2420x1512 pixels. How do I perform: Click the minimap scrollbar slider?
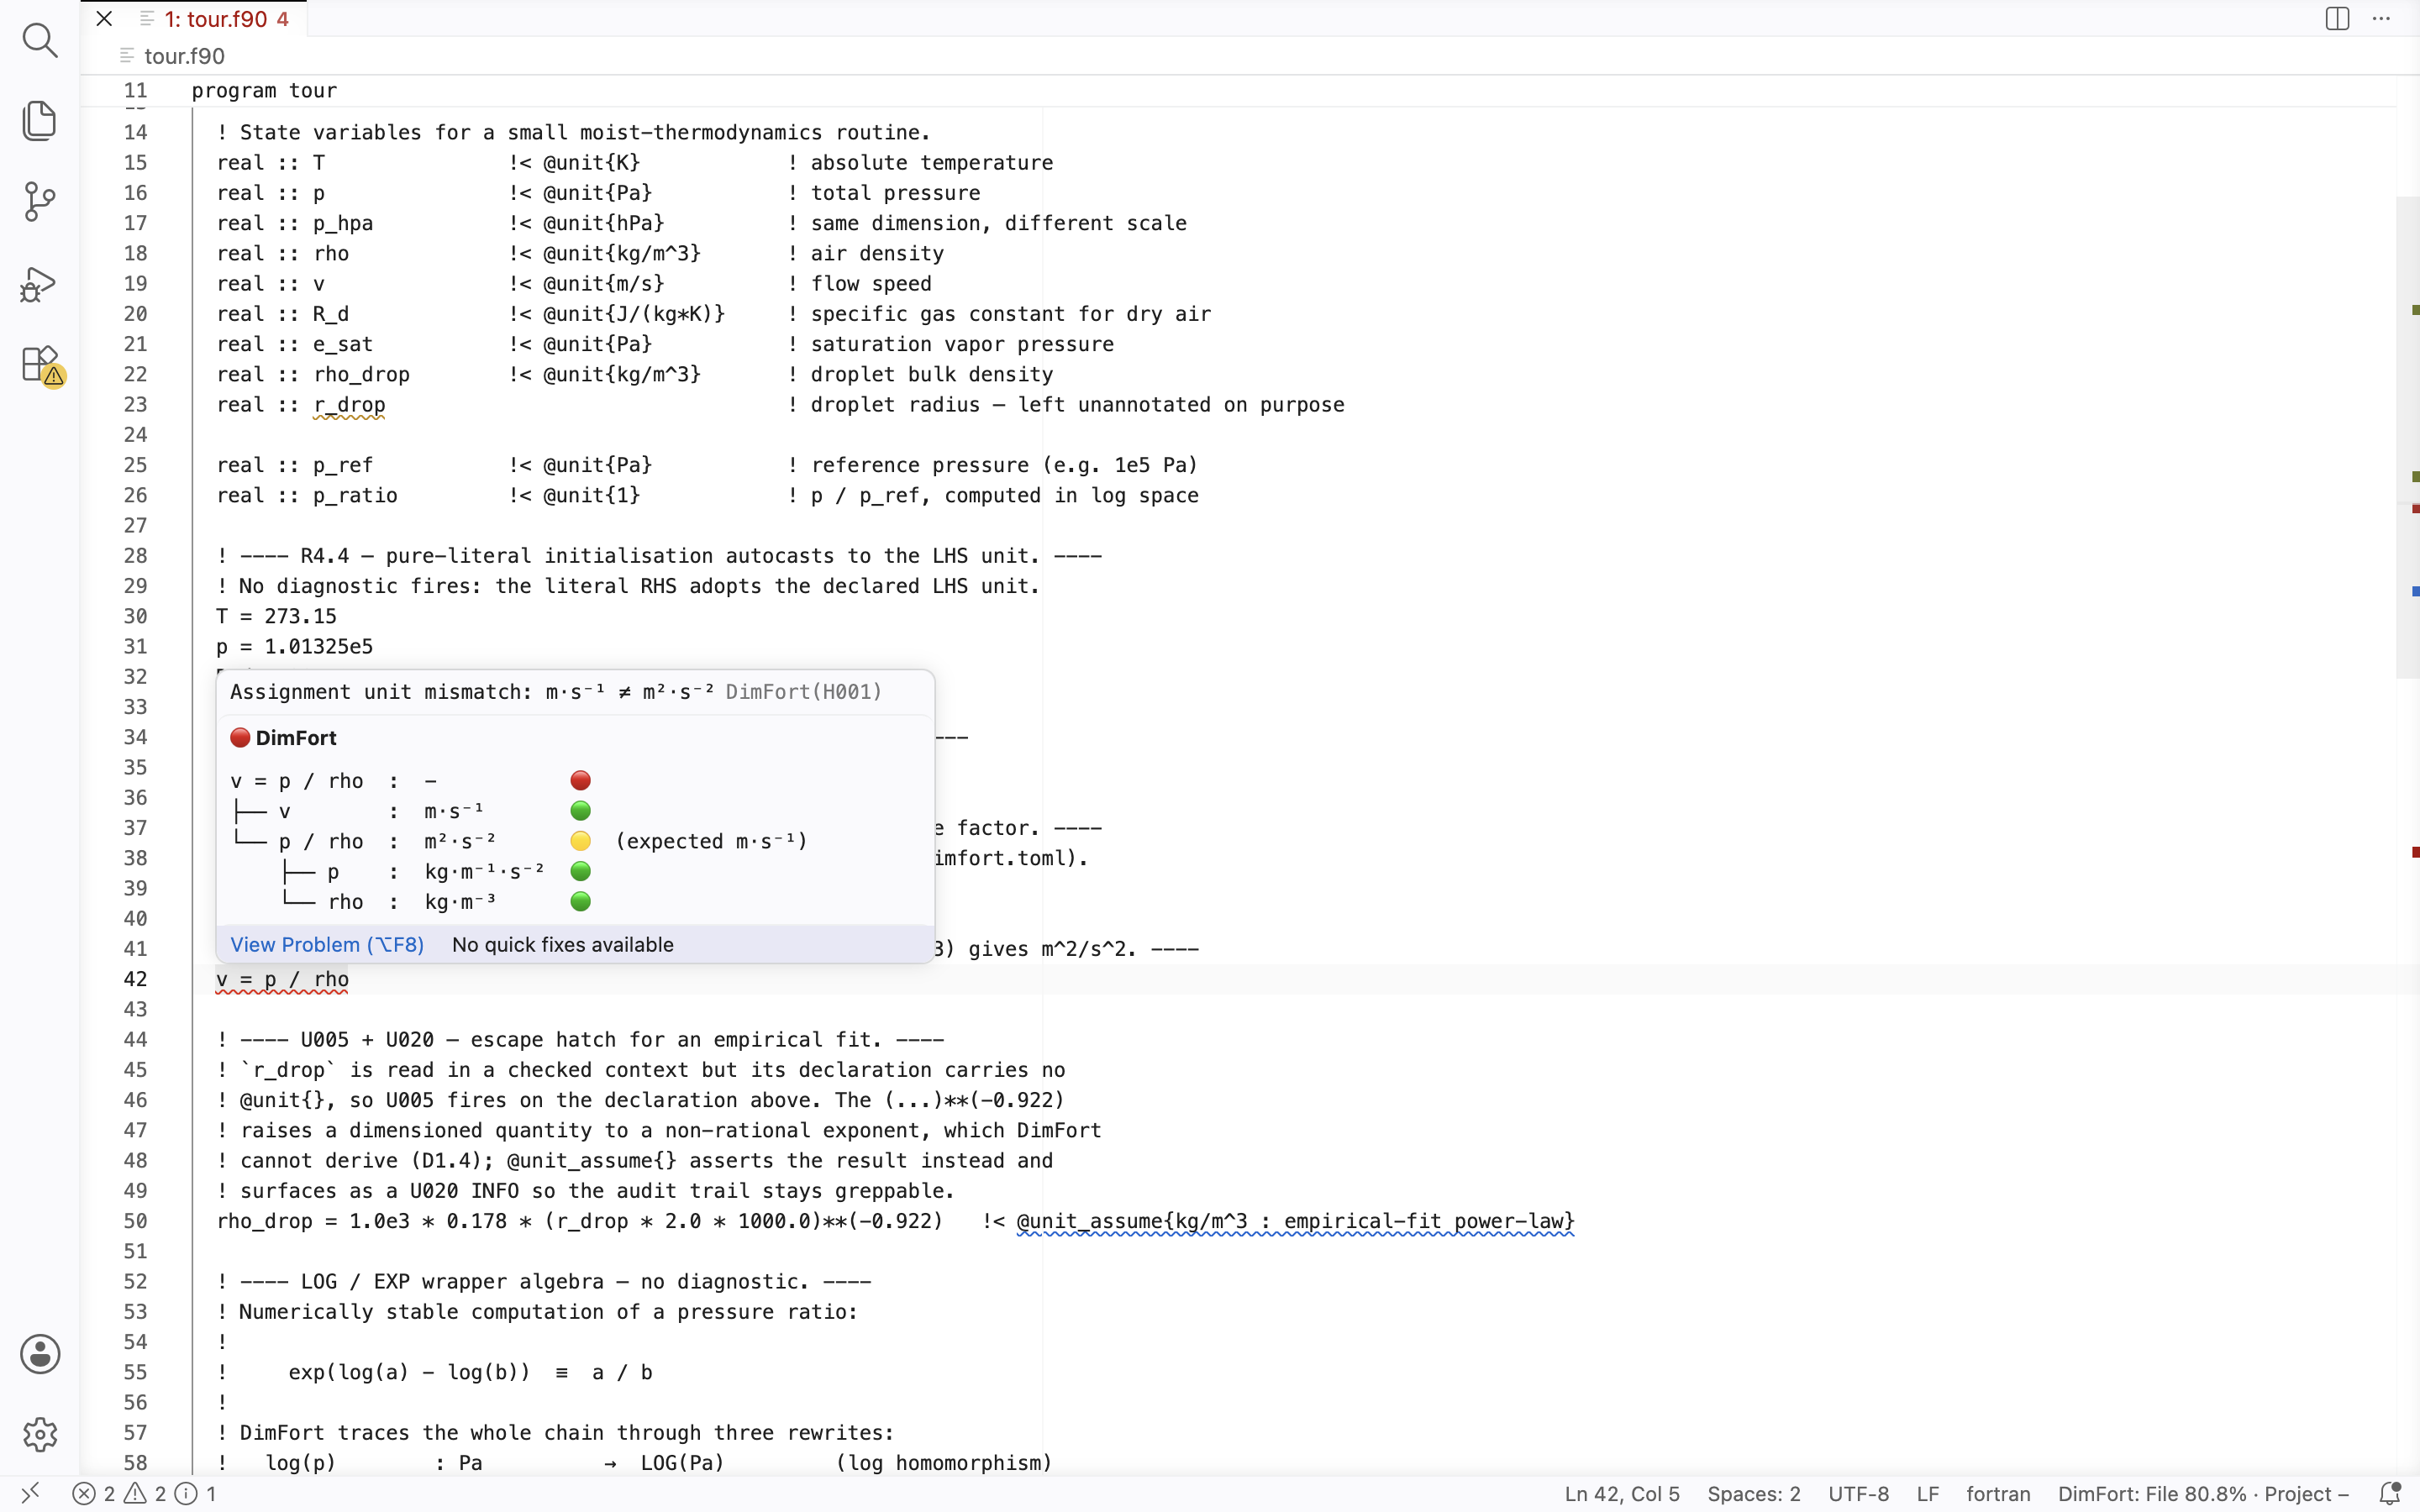(x=2407, y=437)
